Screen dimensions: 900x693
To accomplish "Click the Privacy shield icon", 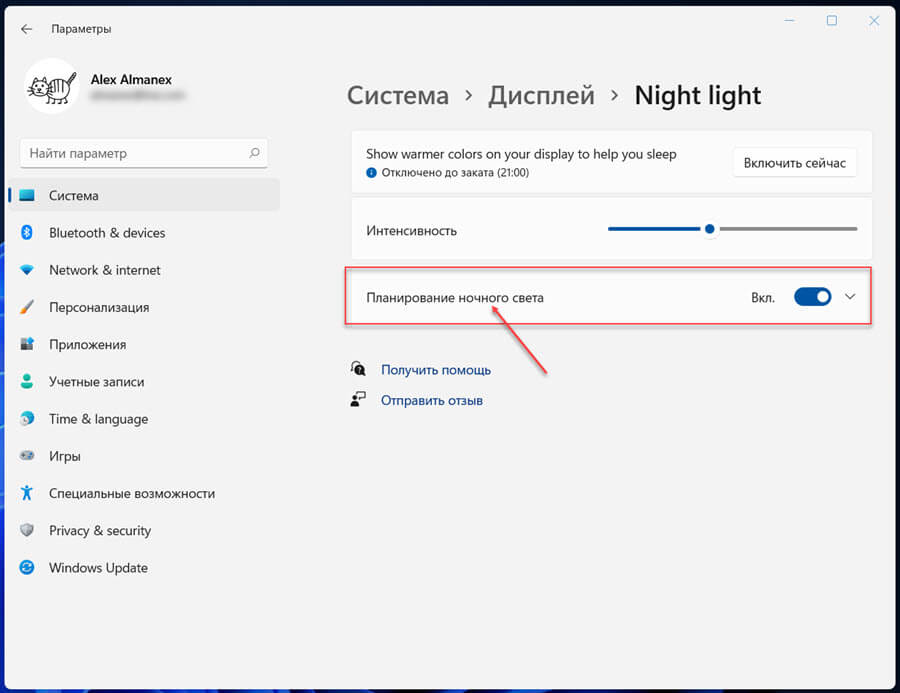I will pyautogui.click(x=26, y=530).
